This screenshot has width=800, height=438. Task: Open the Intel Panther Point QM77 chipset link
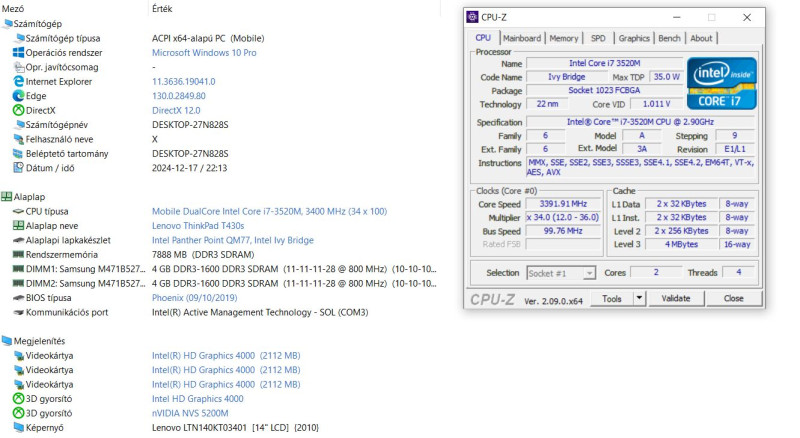click(233, 240)
